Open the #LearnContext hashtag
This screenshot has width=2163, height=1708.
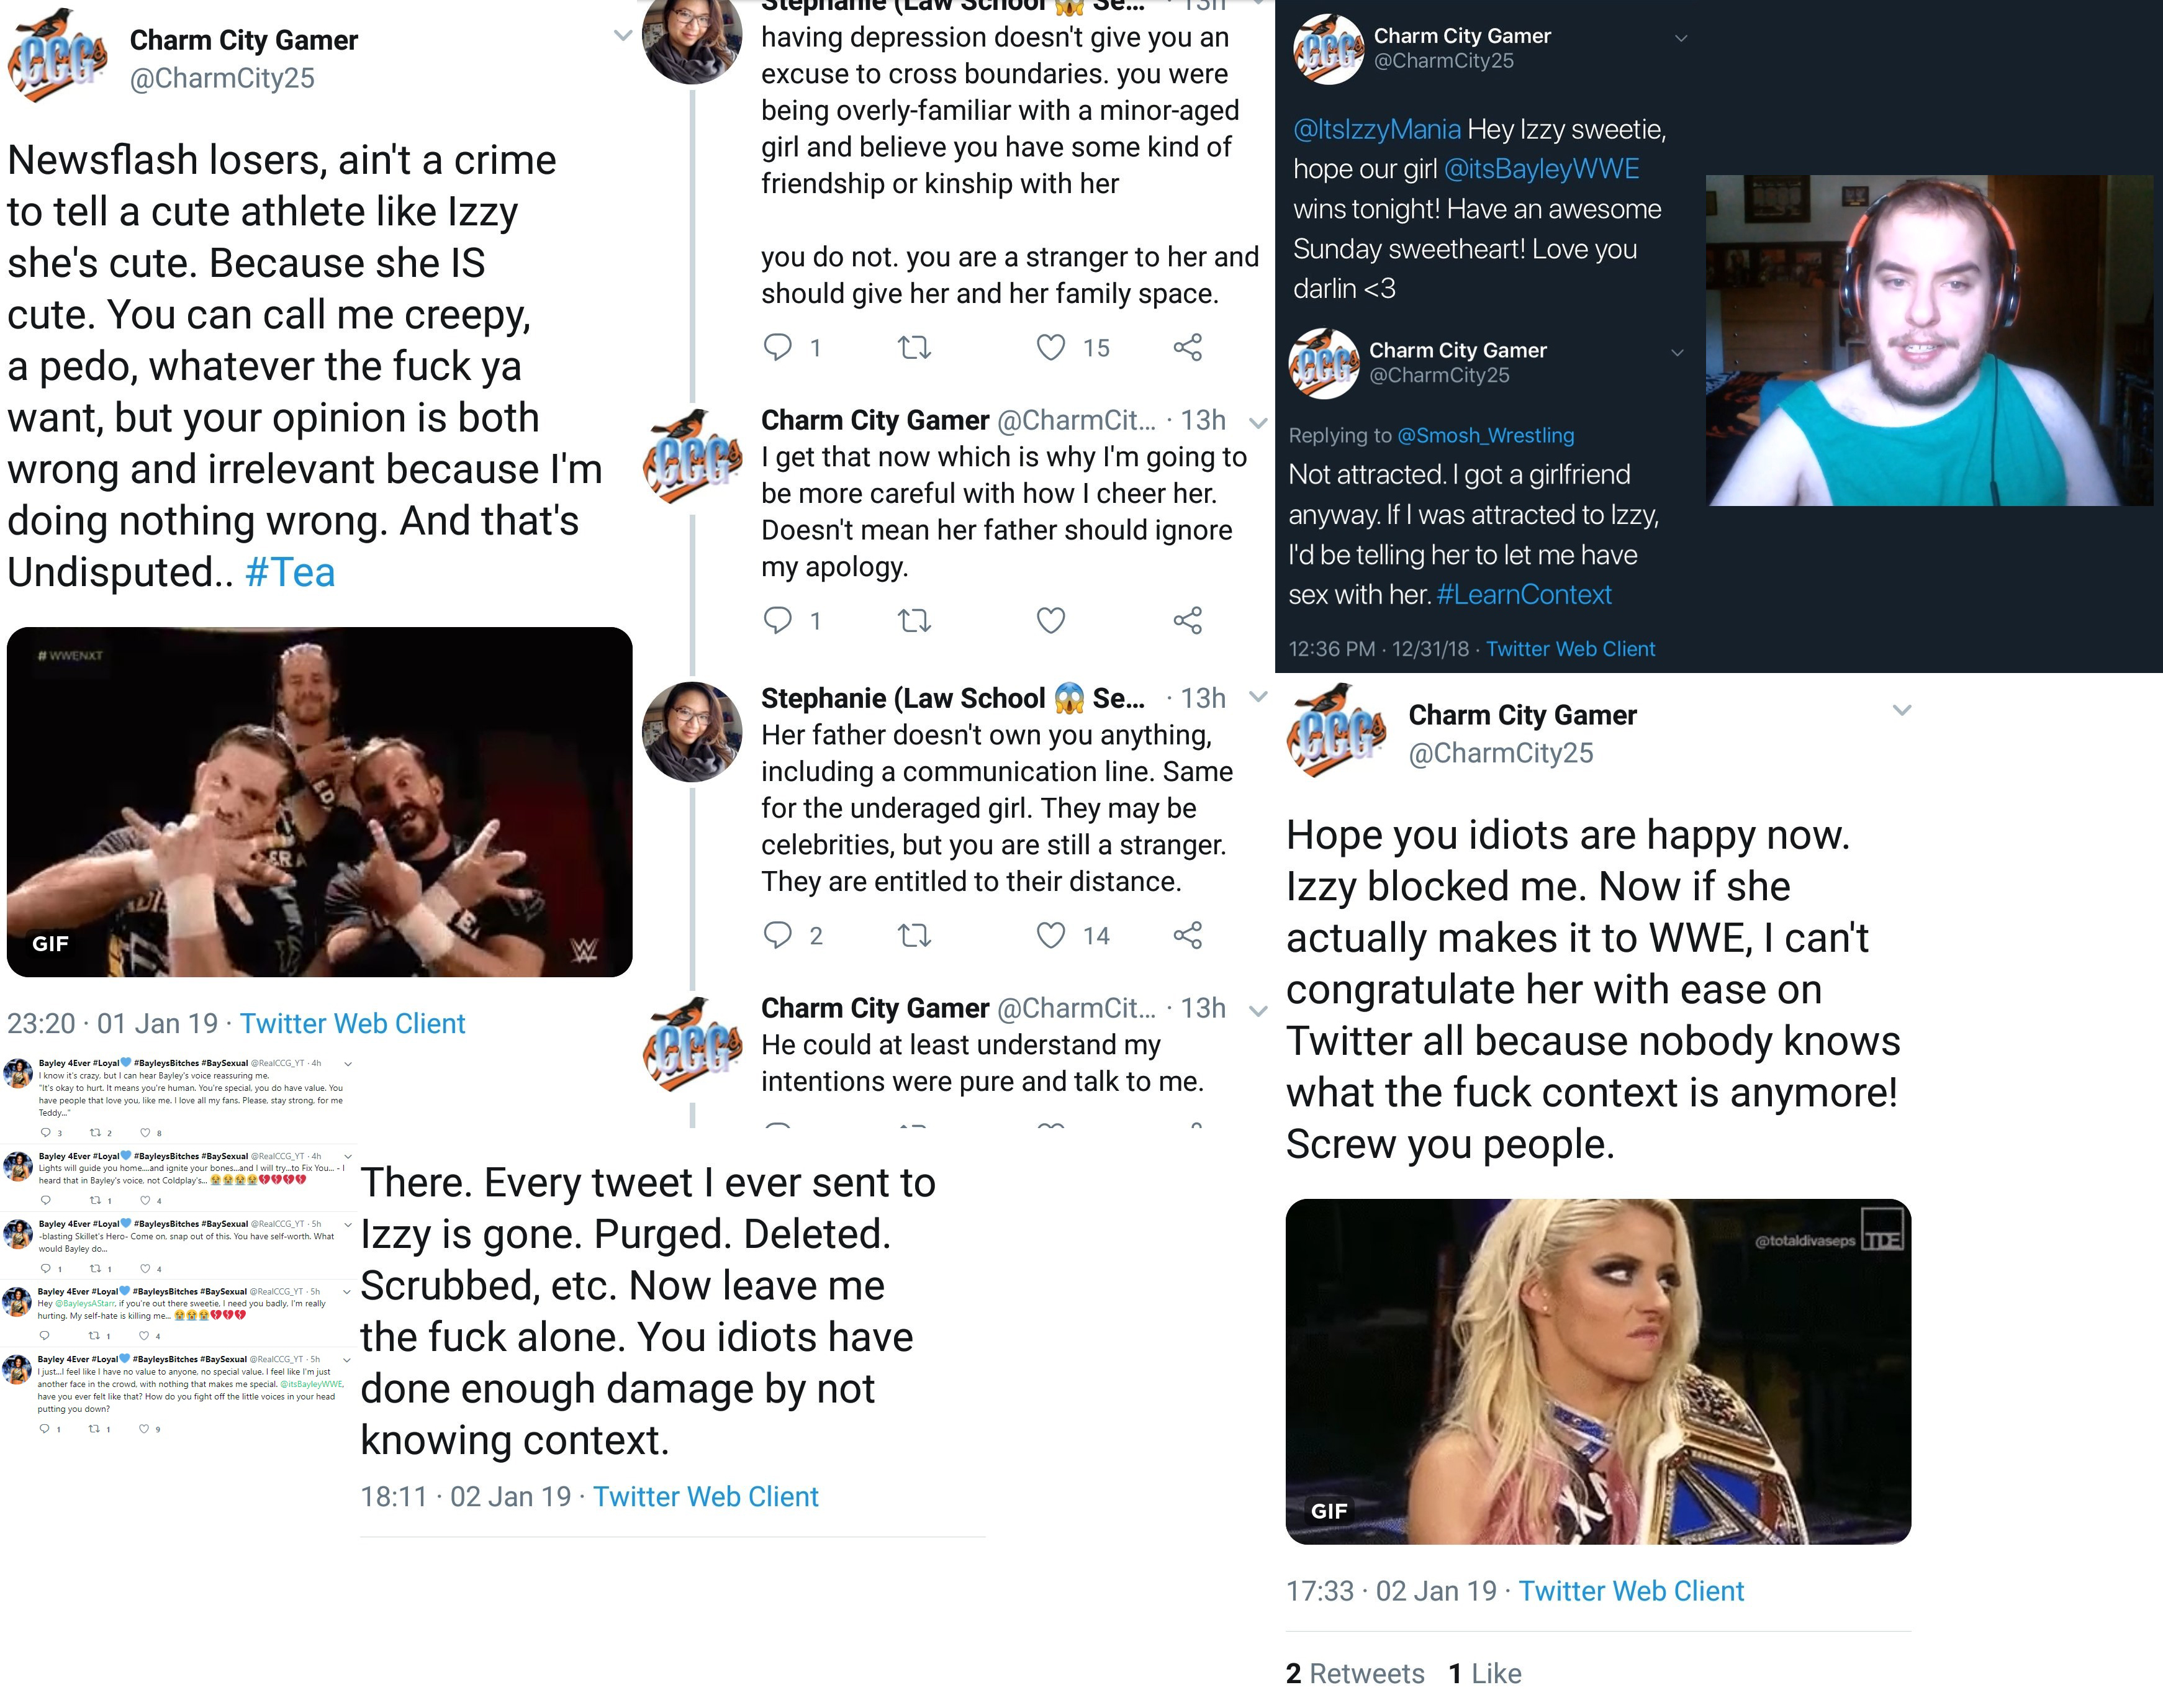[1524, 595]
